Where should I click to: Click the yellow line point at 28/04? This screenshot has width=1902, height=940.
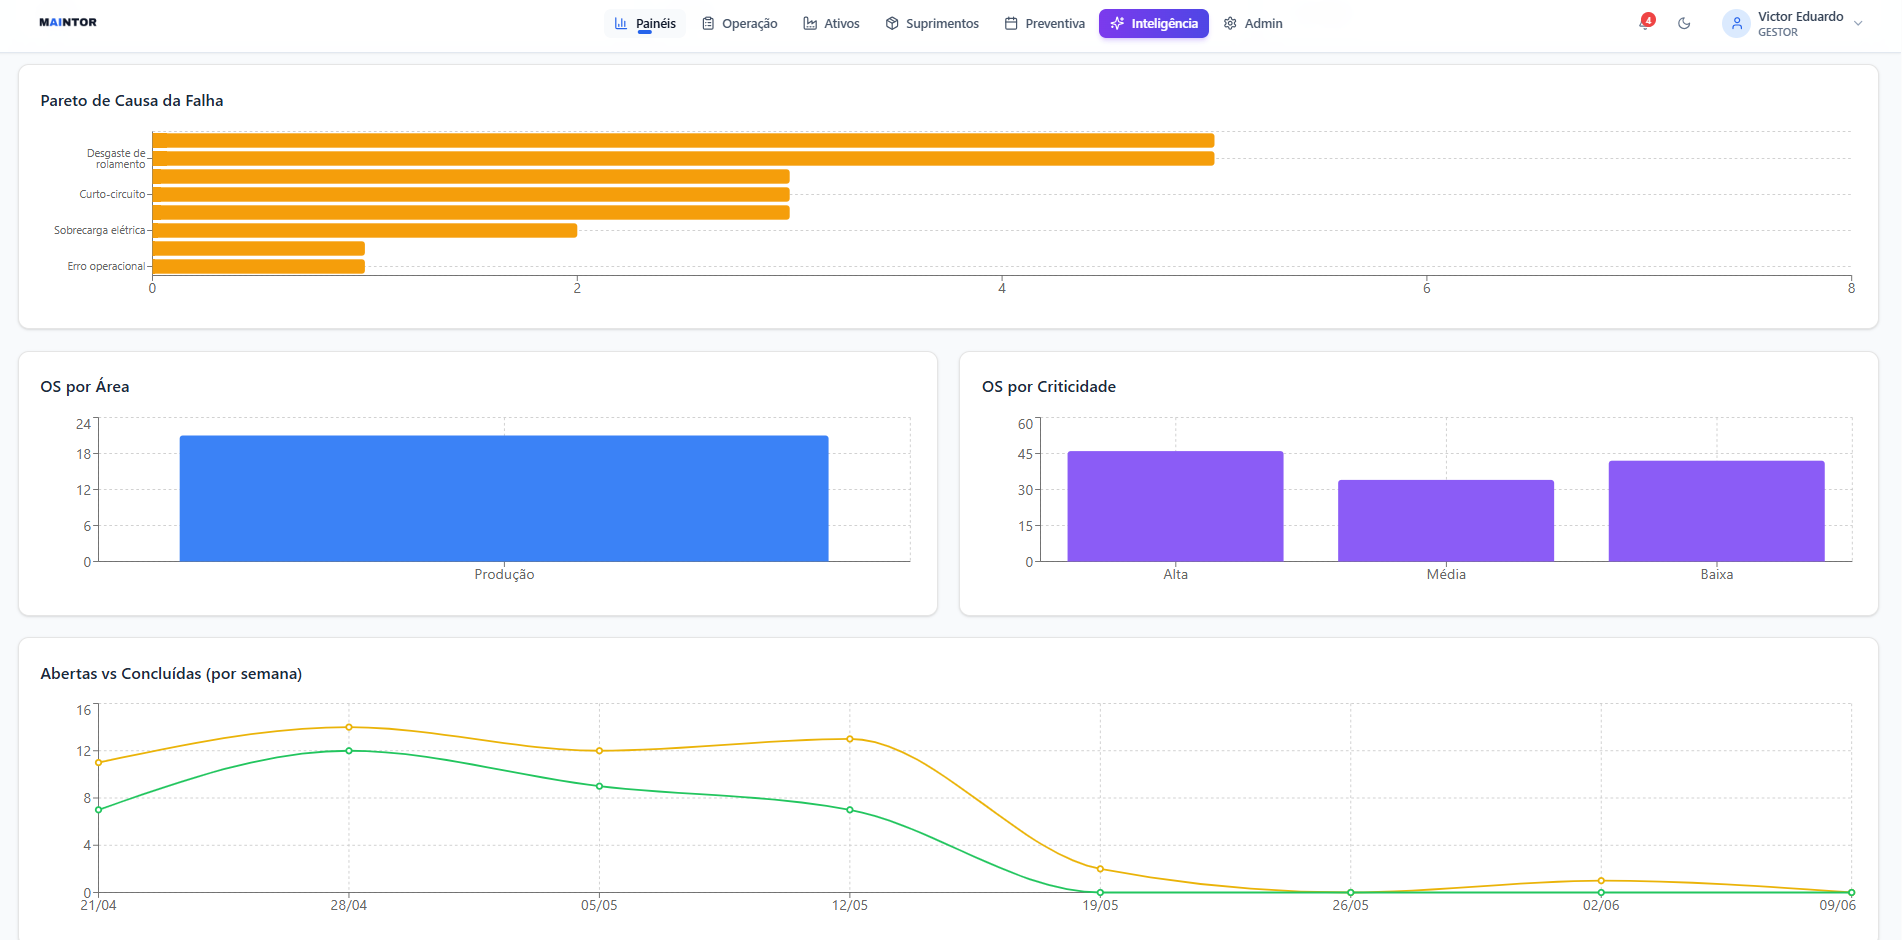[349, 727]
